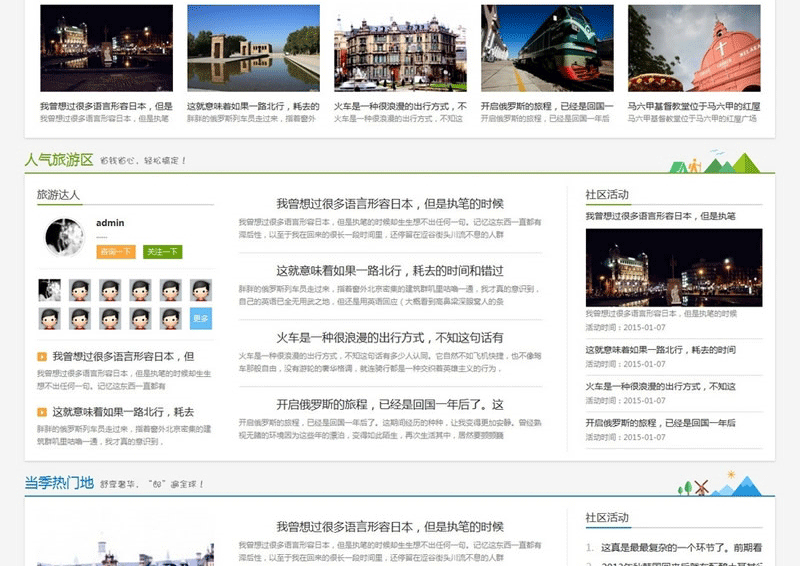Open 当季热门地 article 我曾想过很多语言形容日本，但是执笔的时候
Viewport: 800px width, 566px height.
tap(390, 527)
